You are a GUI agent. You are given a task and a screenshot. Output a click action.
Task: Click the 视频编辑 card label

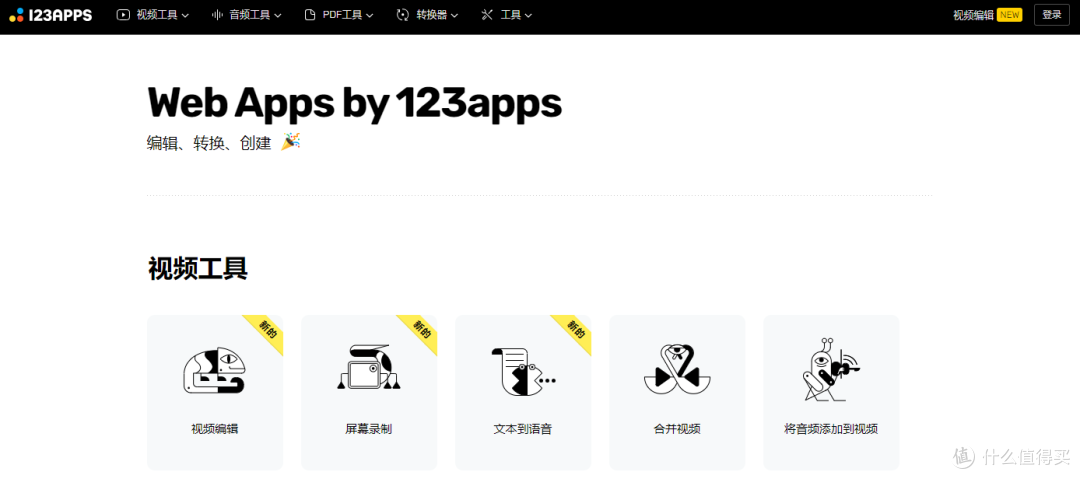click(214, 429)
